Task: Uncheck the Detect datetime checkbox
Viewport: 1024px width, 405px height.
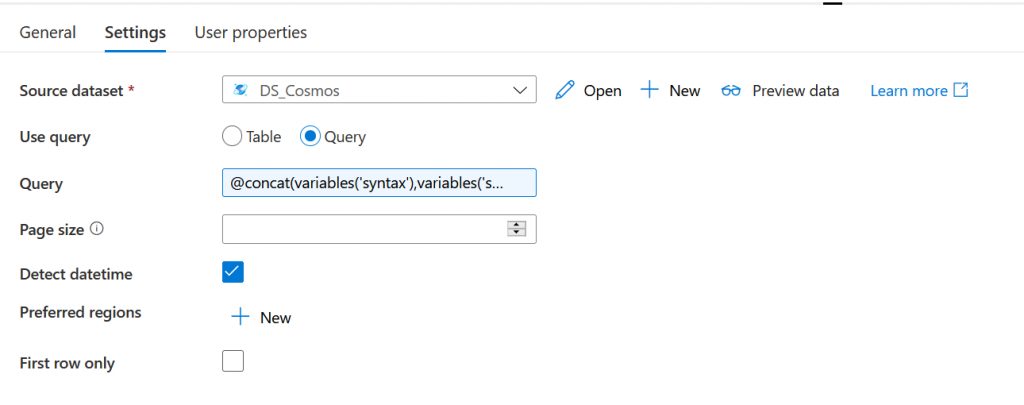Action: 233,272
